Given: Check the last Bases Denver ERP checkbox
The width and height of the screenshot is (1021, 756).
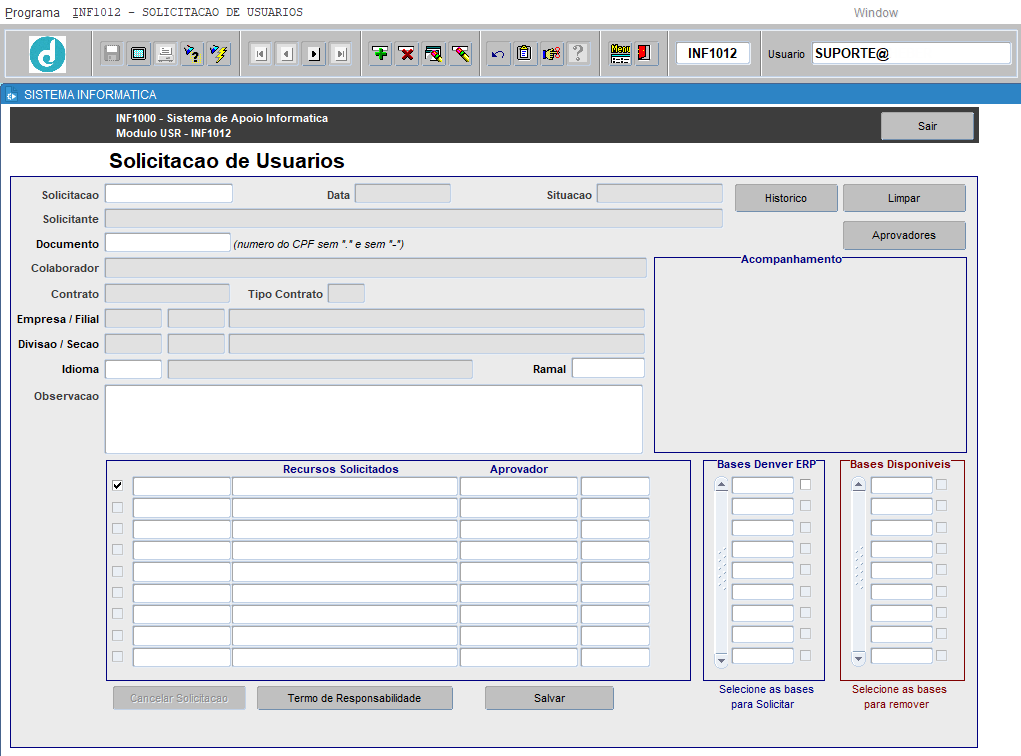Looking at the screenshot, I should [x=805, y=656].
